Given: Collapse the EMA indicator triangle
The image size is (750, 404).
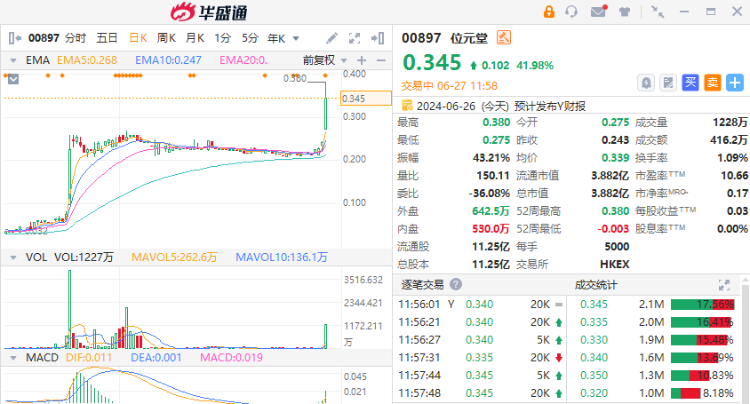Looking at the screenshot, I should click(13, 61).
